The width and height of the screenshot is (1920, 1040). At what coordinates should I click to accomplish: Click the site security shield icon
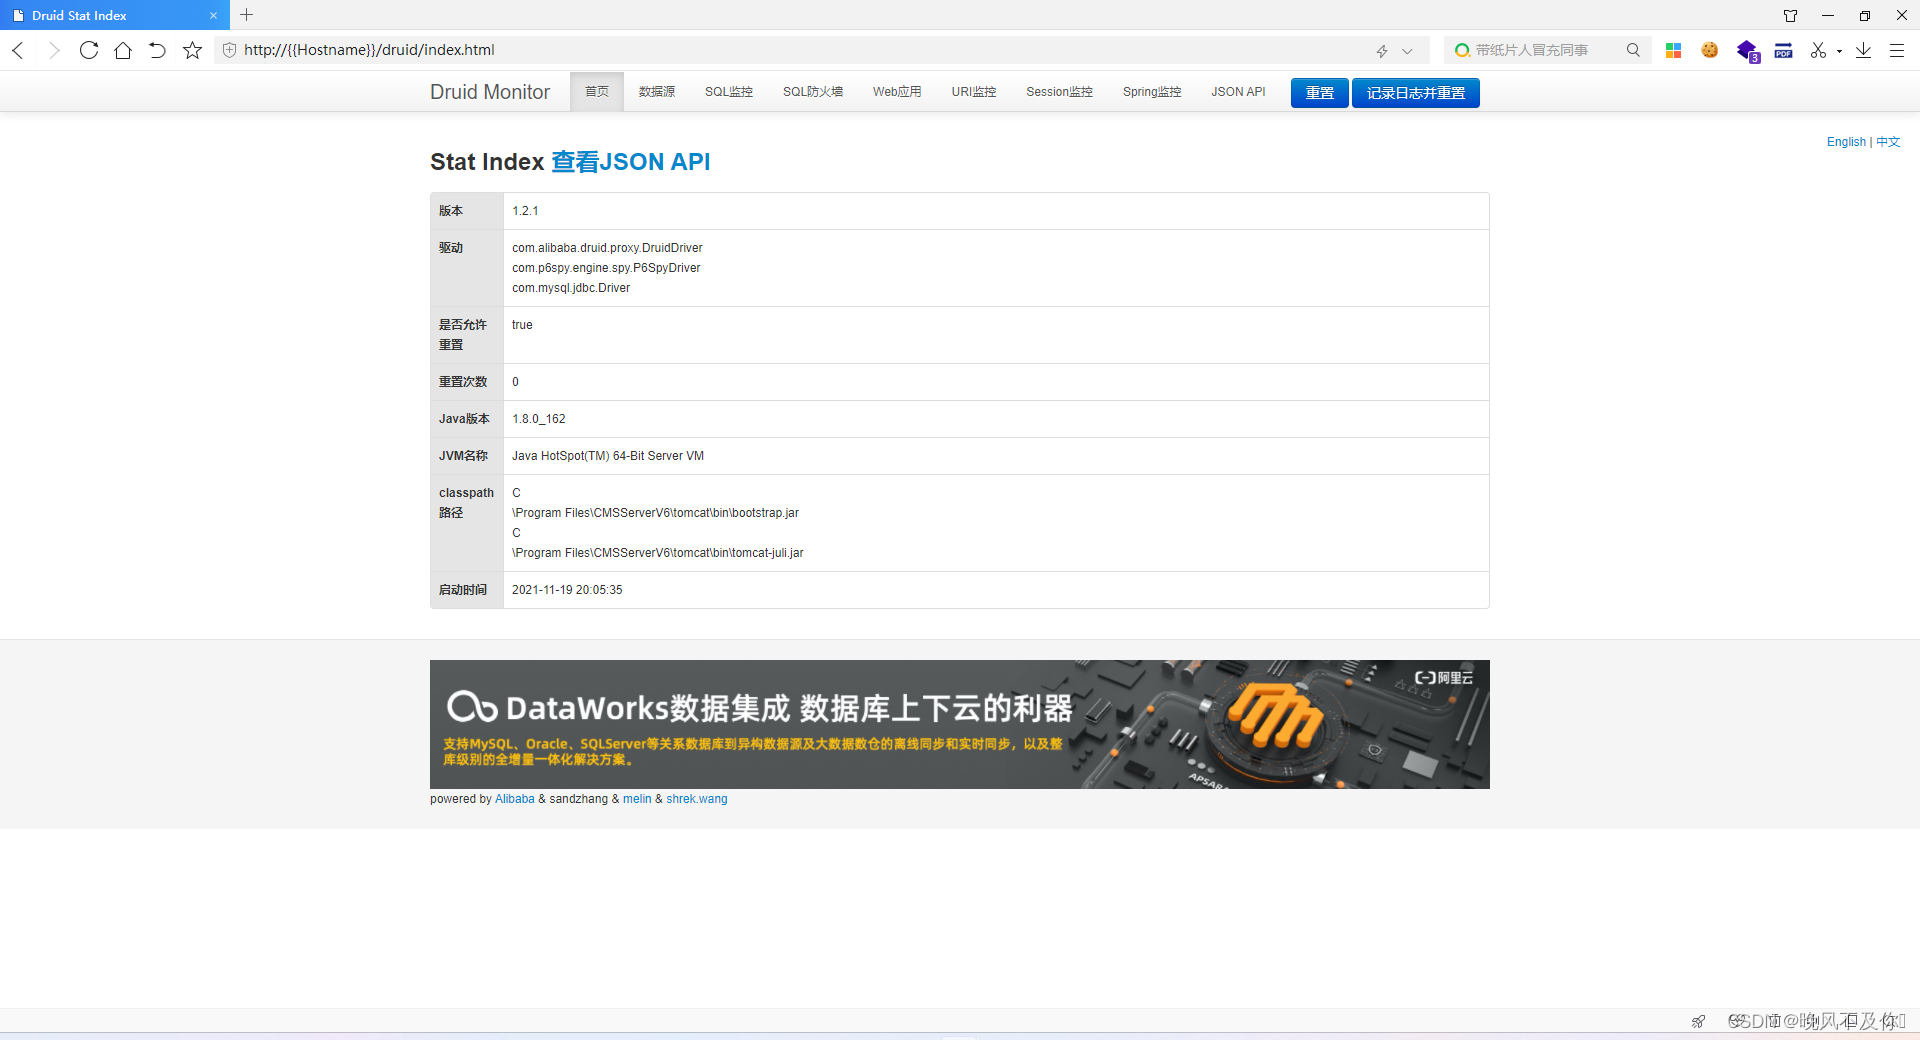[x=229, y=50]
